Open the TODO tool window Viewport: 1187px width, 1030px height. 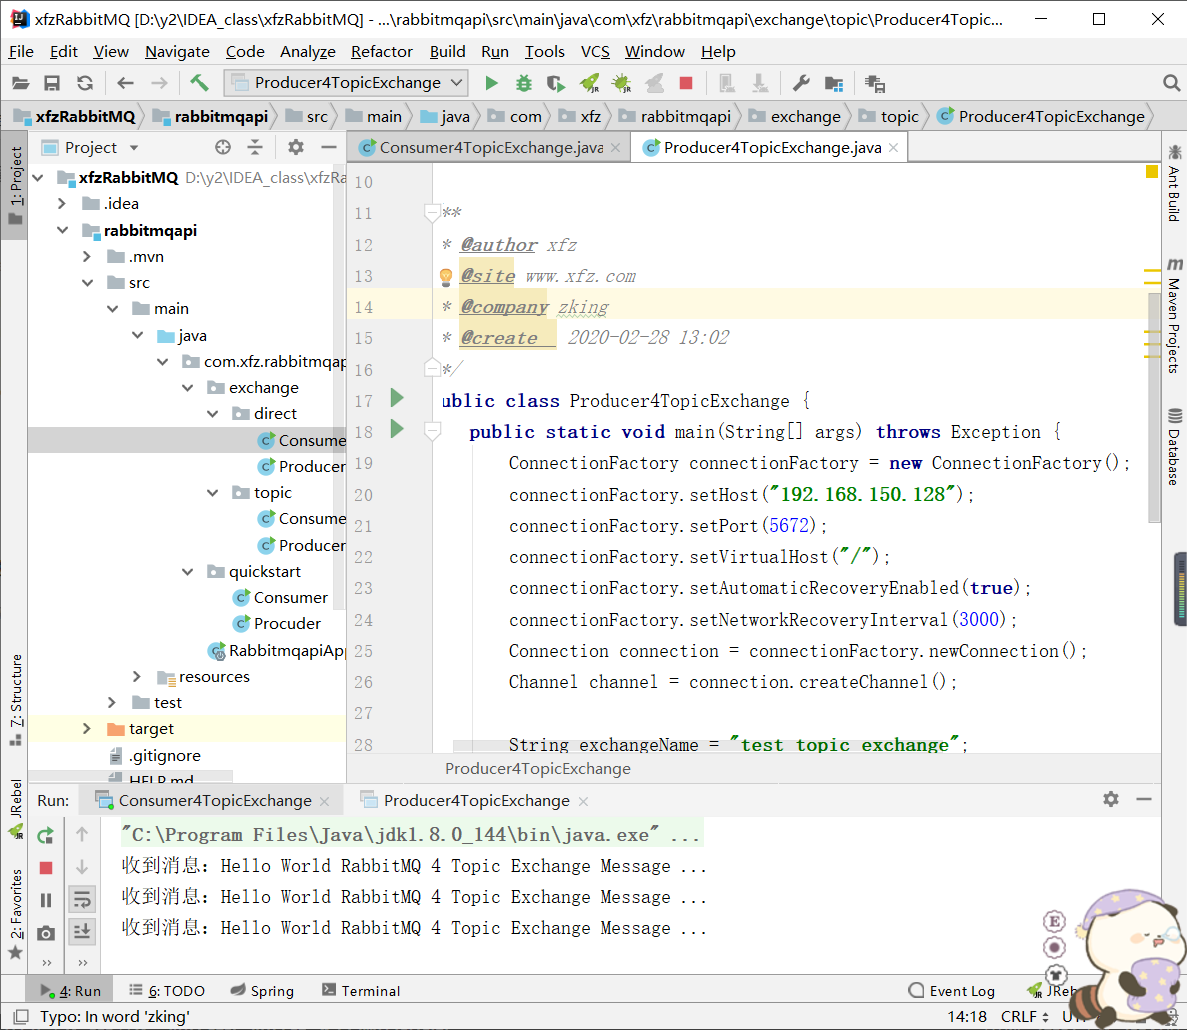pyautogui.click(x=167, y=991)
